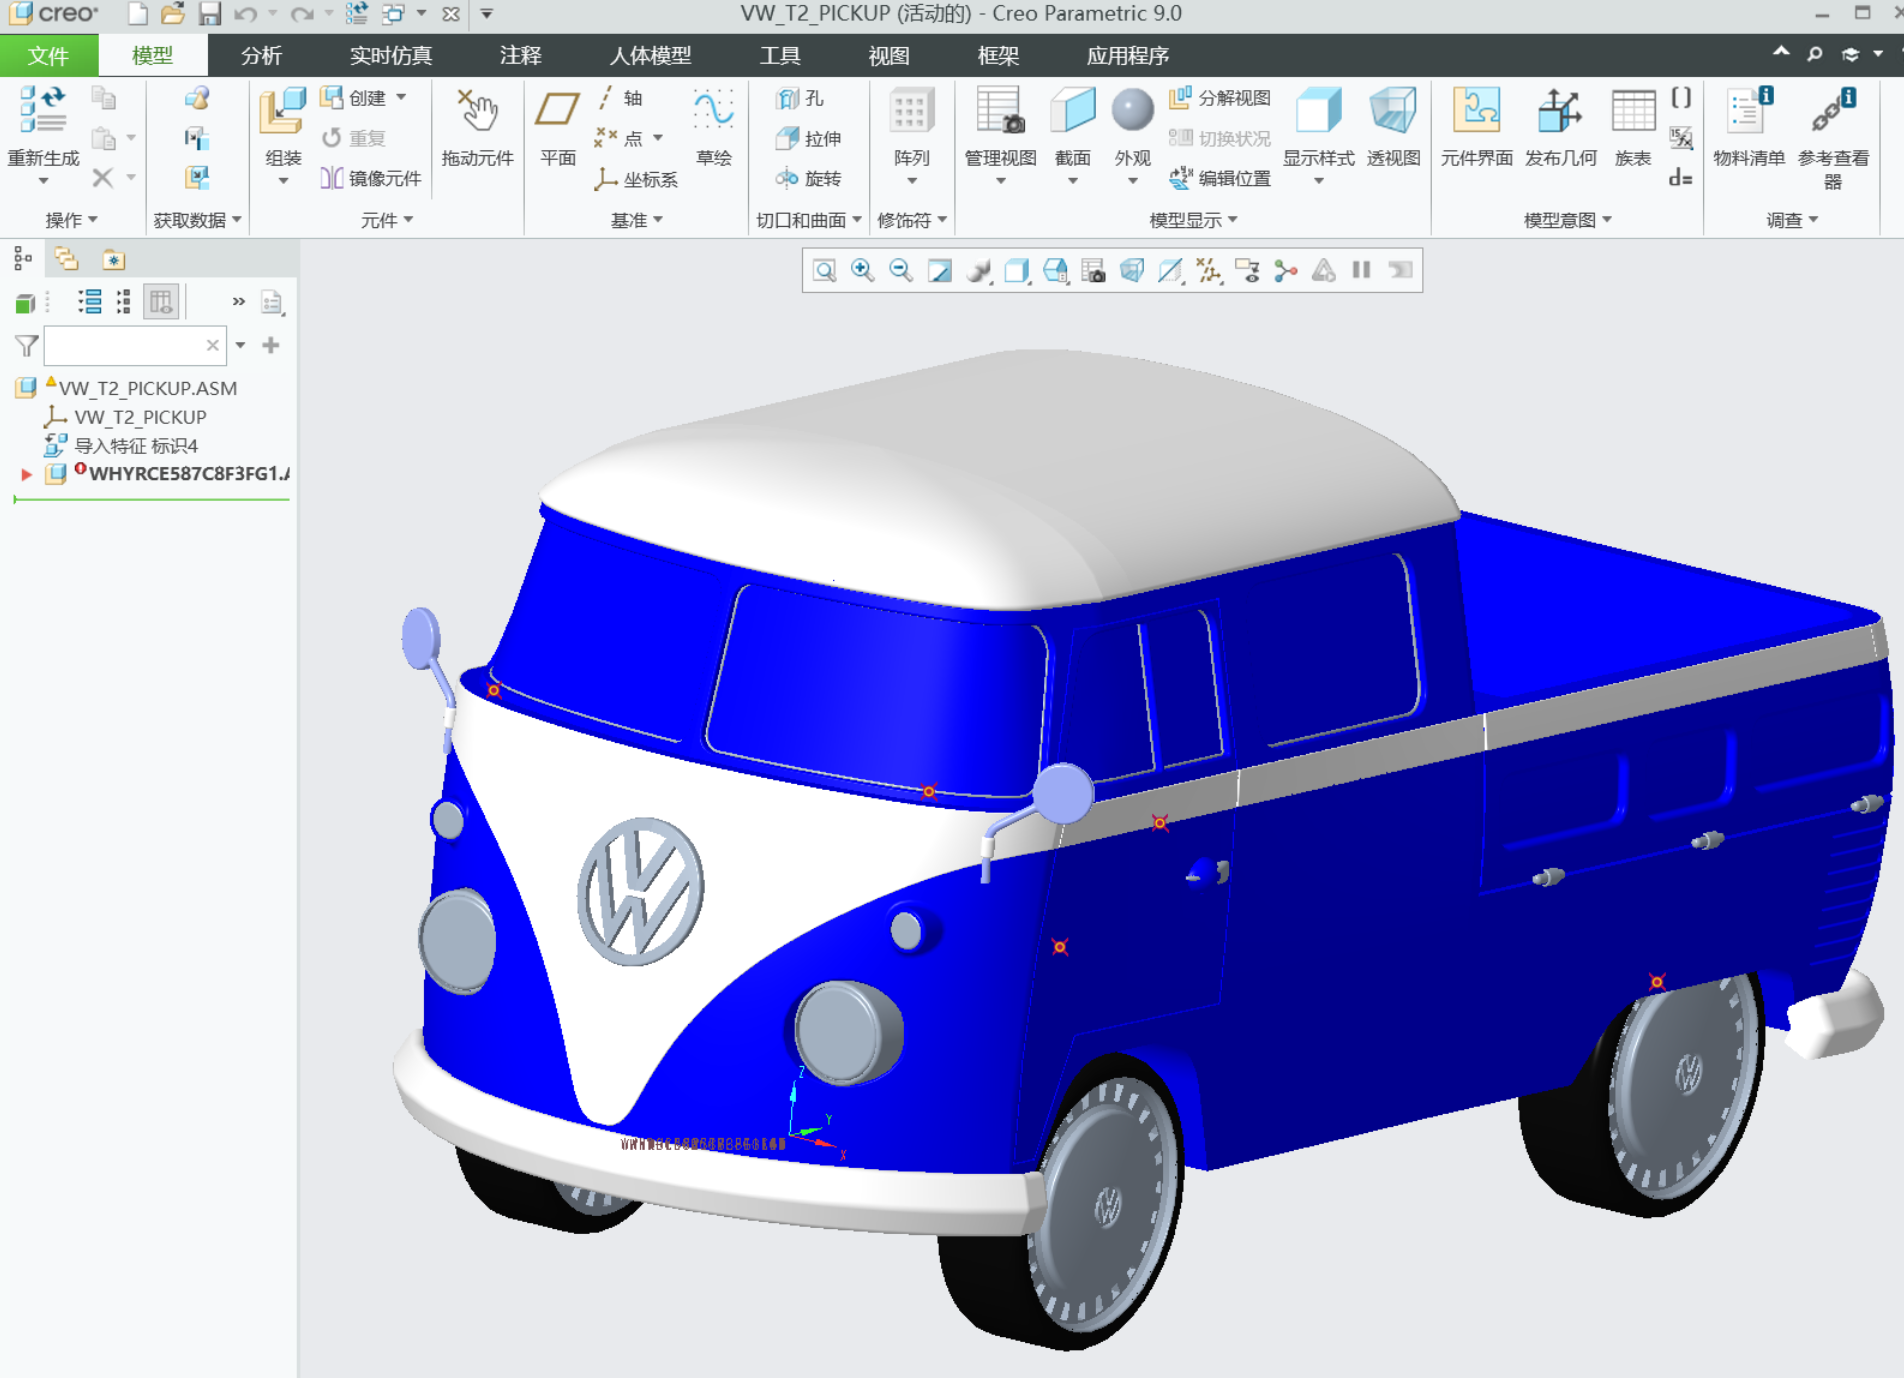The image size is (1904, 1378).
Task: Click the Assemble (组装) icon
Action: pyautogui.click(x=283, y=110)
